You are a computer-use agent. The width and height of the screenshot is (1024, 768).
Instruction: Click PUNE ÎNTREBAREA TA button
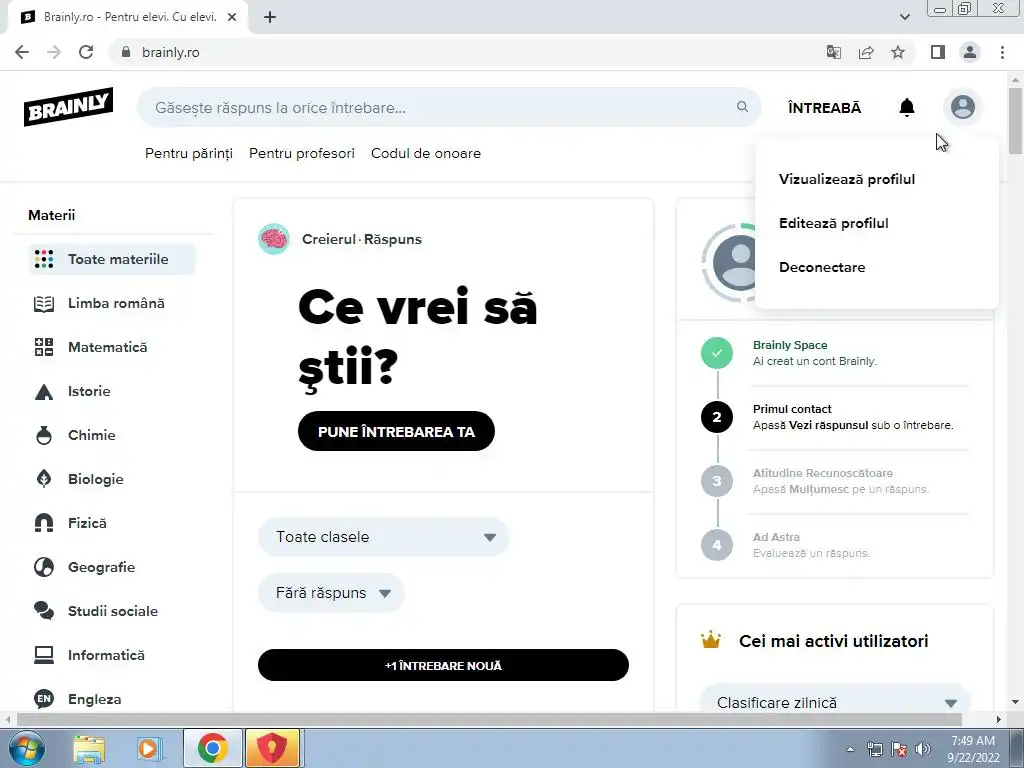pyautogui.click(x=396, y=431)
